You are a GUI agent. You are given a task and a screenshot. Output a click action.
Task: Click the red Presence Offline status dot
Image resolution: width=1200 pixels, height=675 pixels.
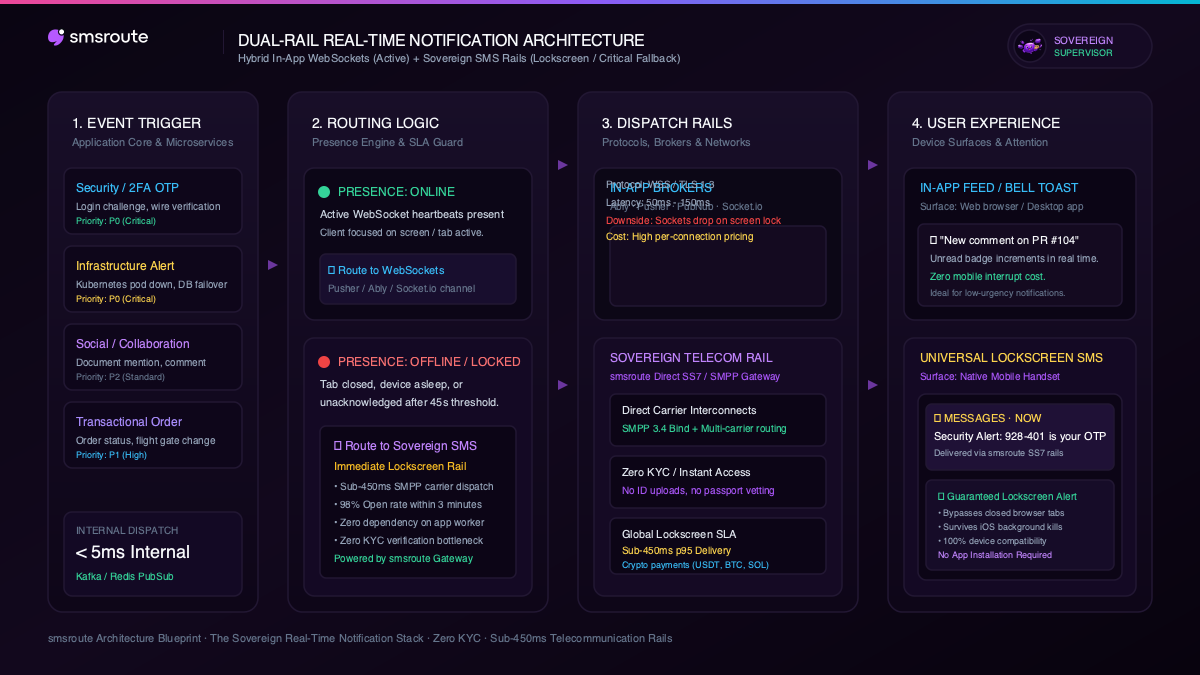(x=324, y=362)
